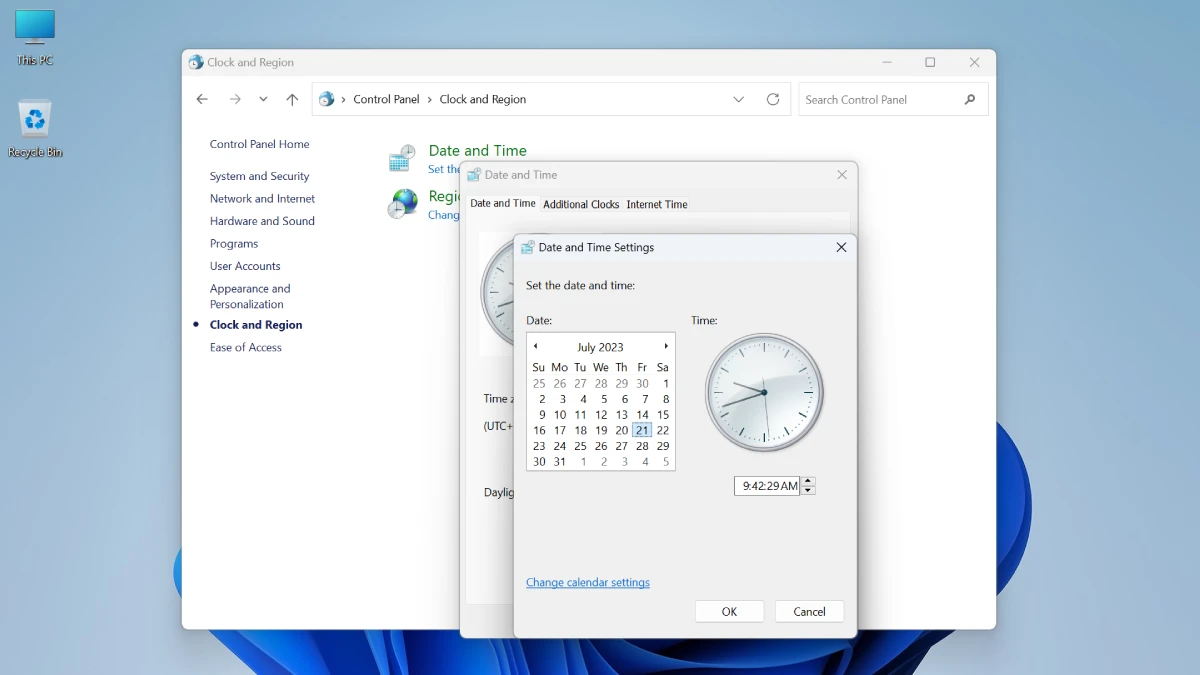Select July 6 in the calendar

click(625, 399)
